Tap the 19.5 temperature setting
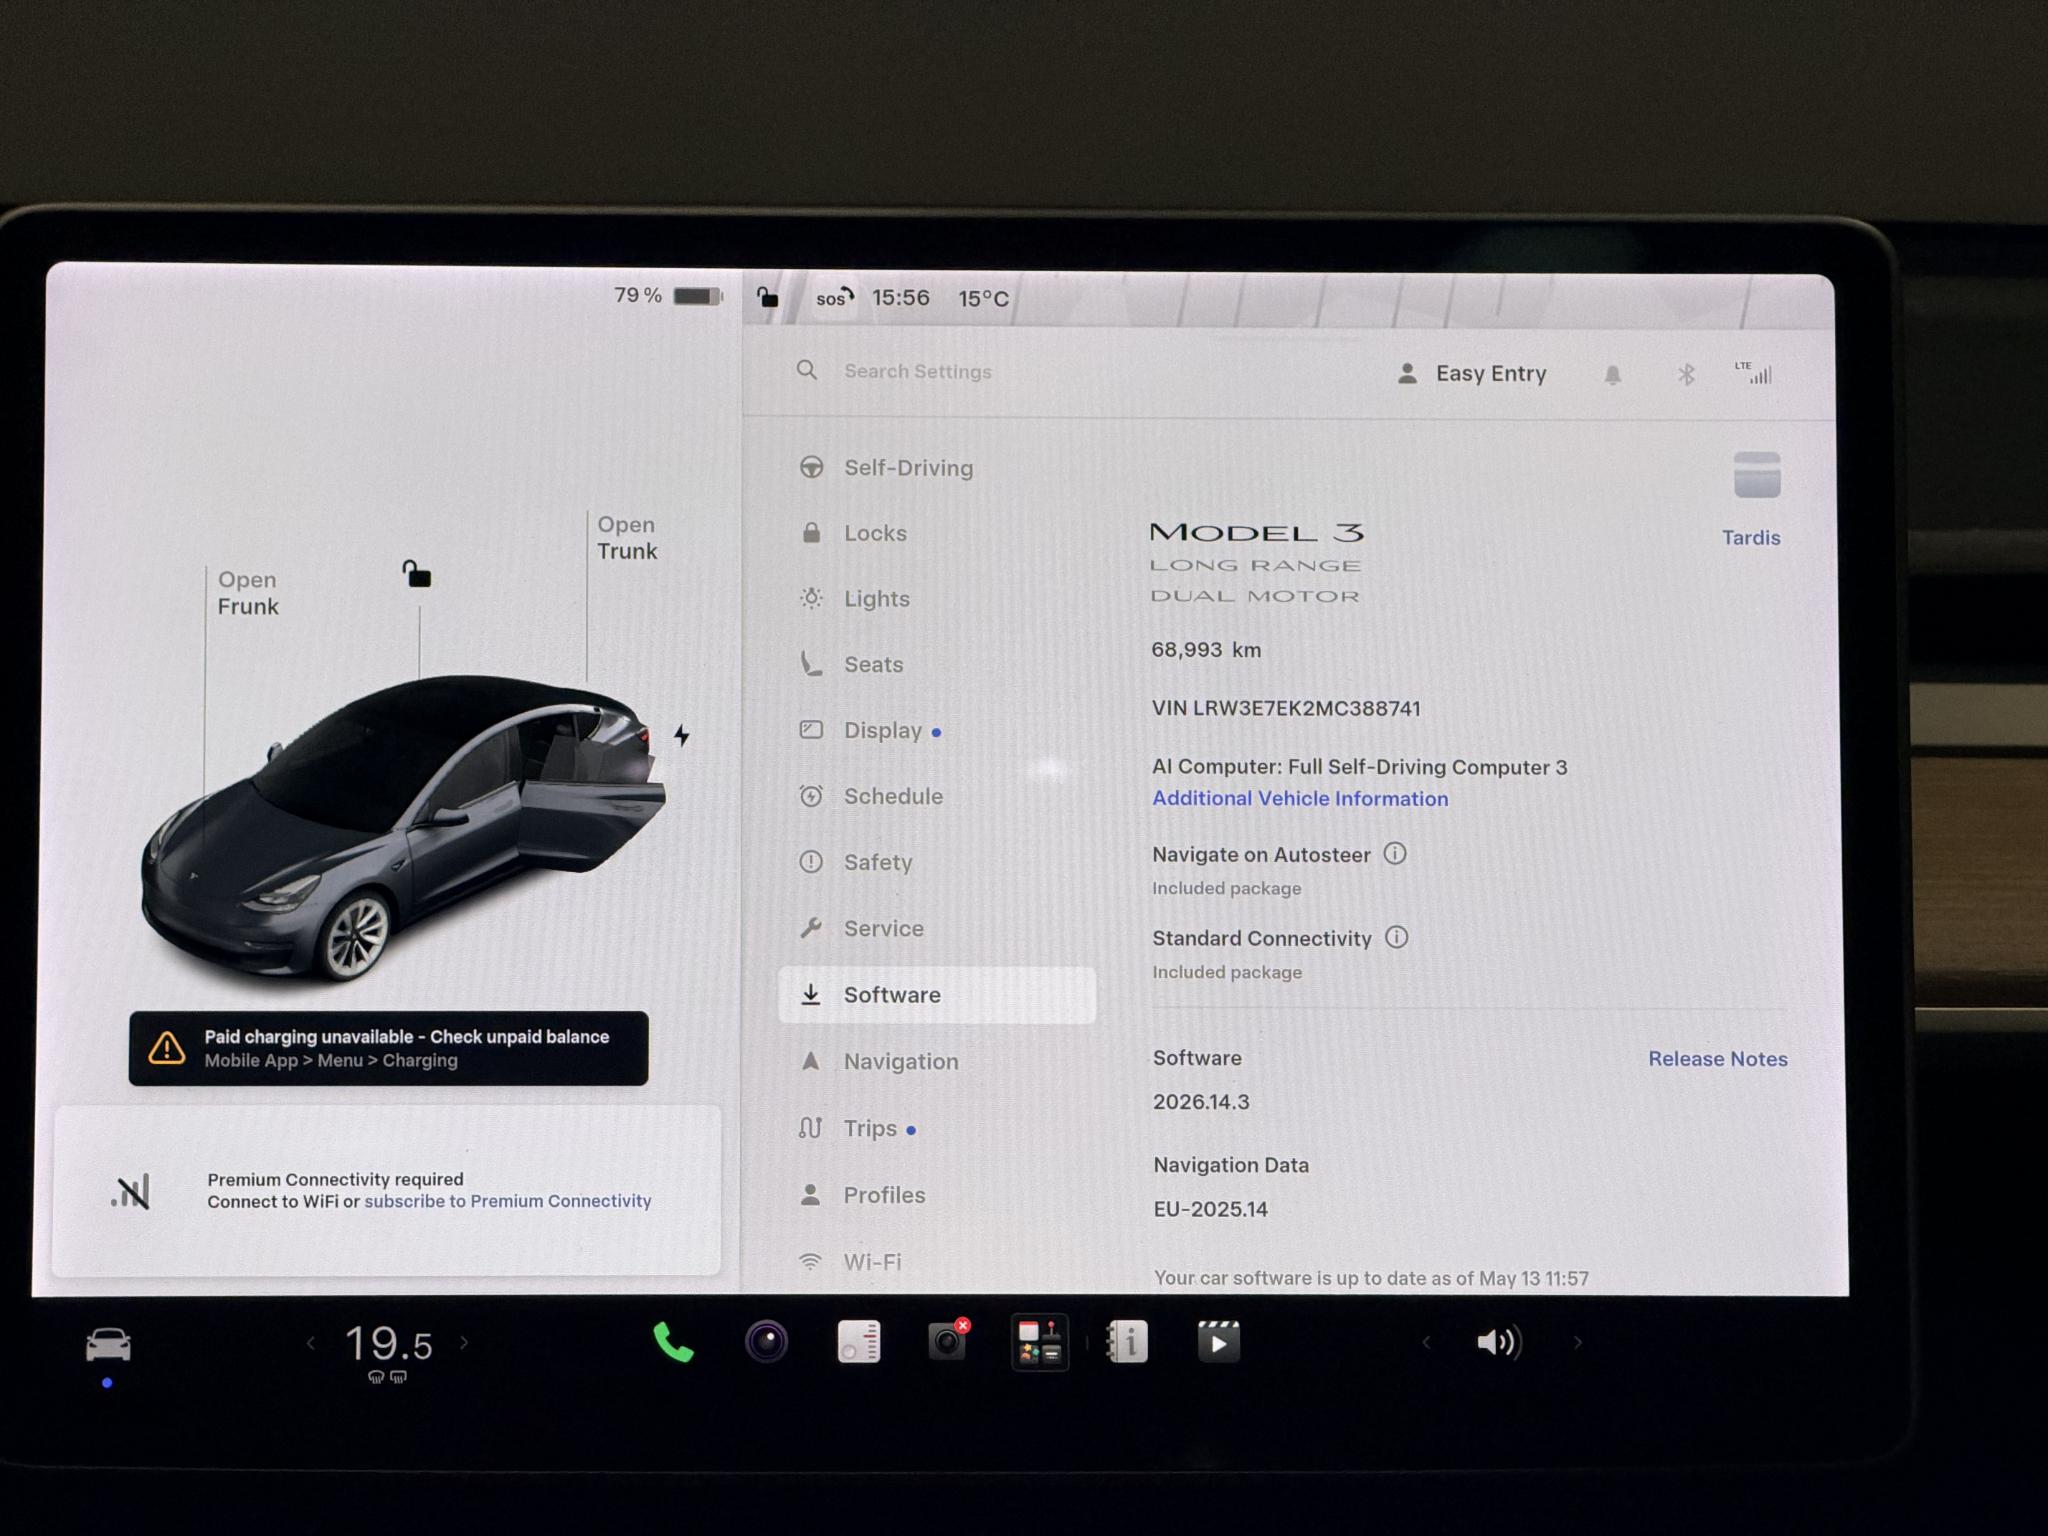The width and height of the screenshot is (2048, 1536). (389, 1343)
